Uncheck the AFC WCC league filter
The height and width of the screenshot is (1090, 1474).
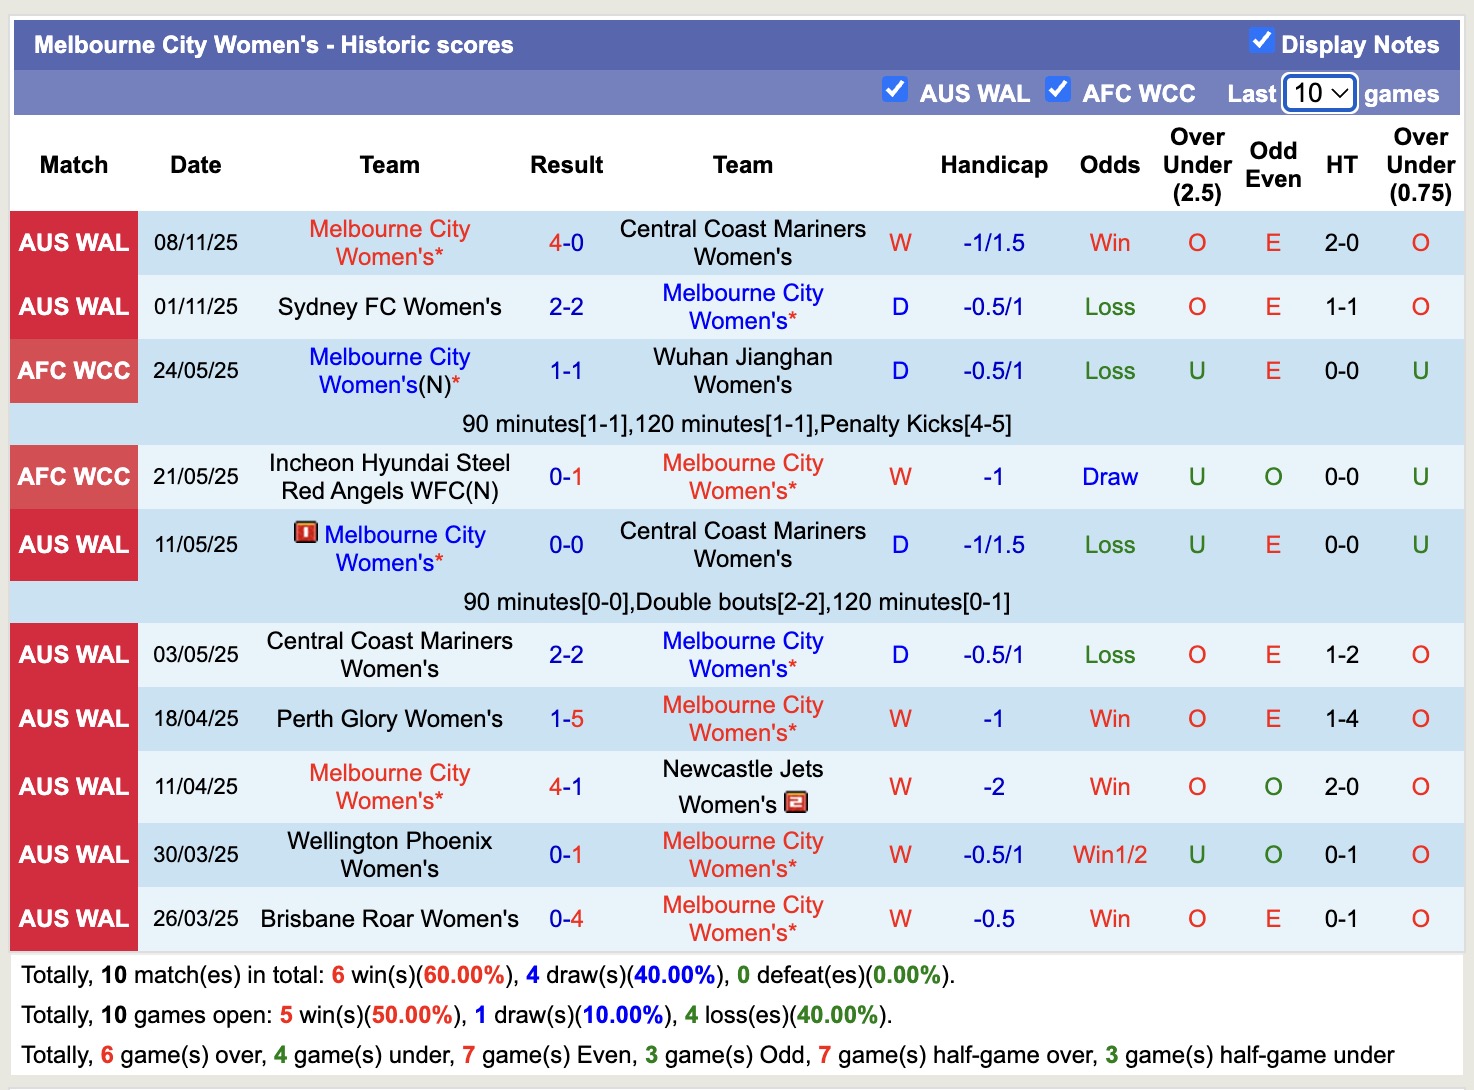click(x=1058, y=90)
